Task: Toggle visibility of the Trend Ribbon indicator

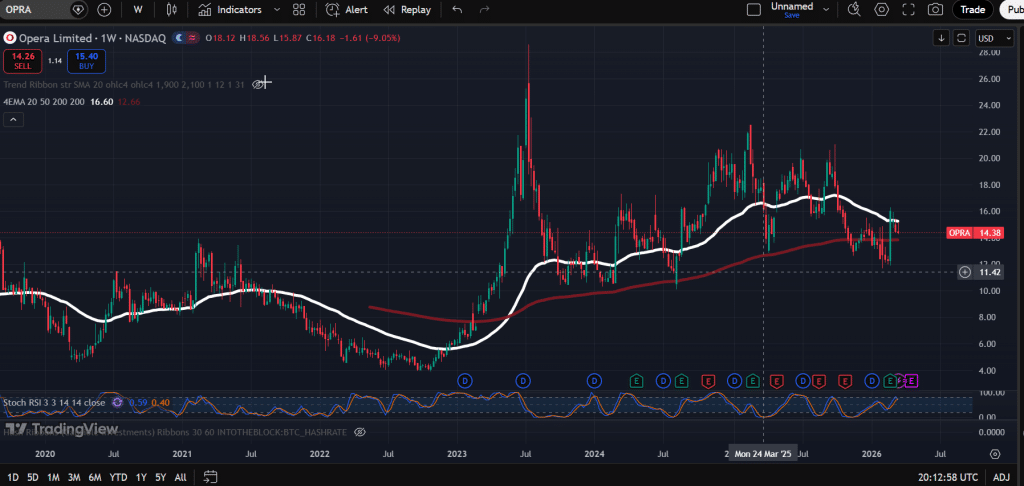Action: (260, 84)
